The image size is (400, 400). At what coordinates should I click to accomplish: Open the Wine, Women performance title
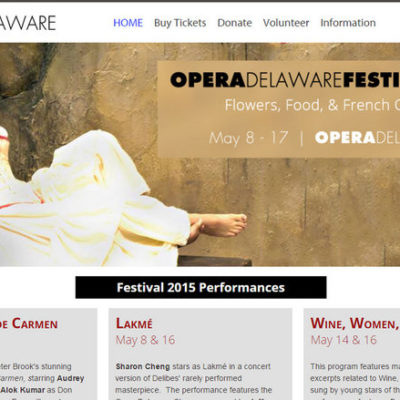pos(355,323)
